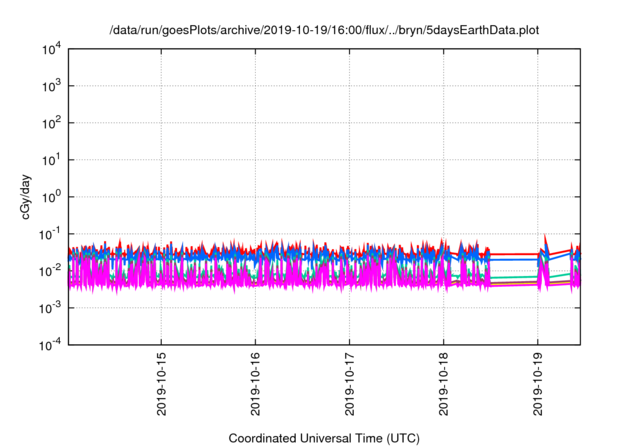Screen dimensions: 640x448
Task: Click the 10^-3 y-axis tick label
Action: 49,307
